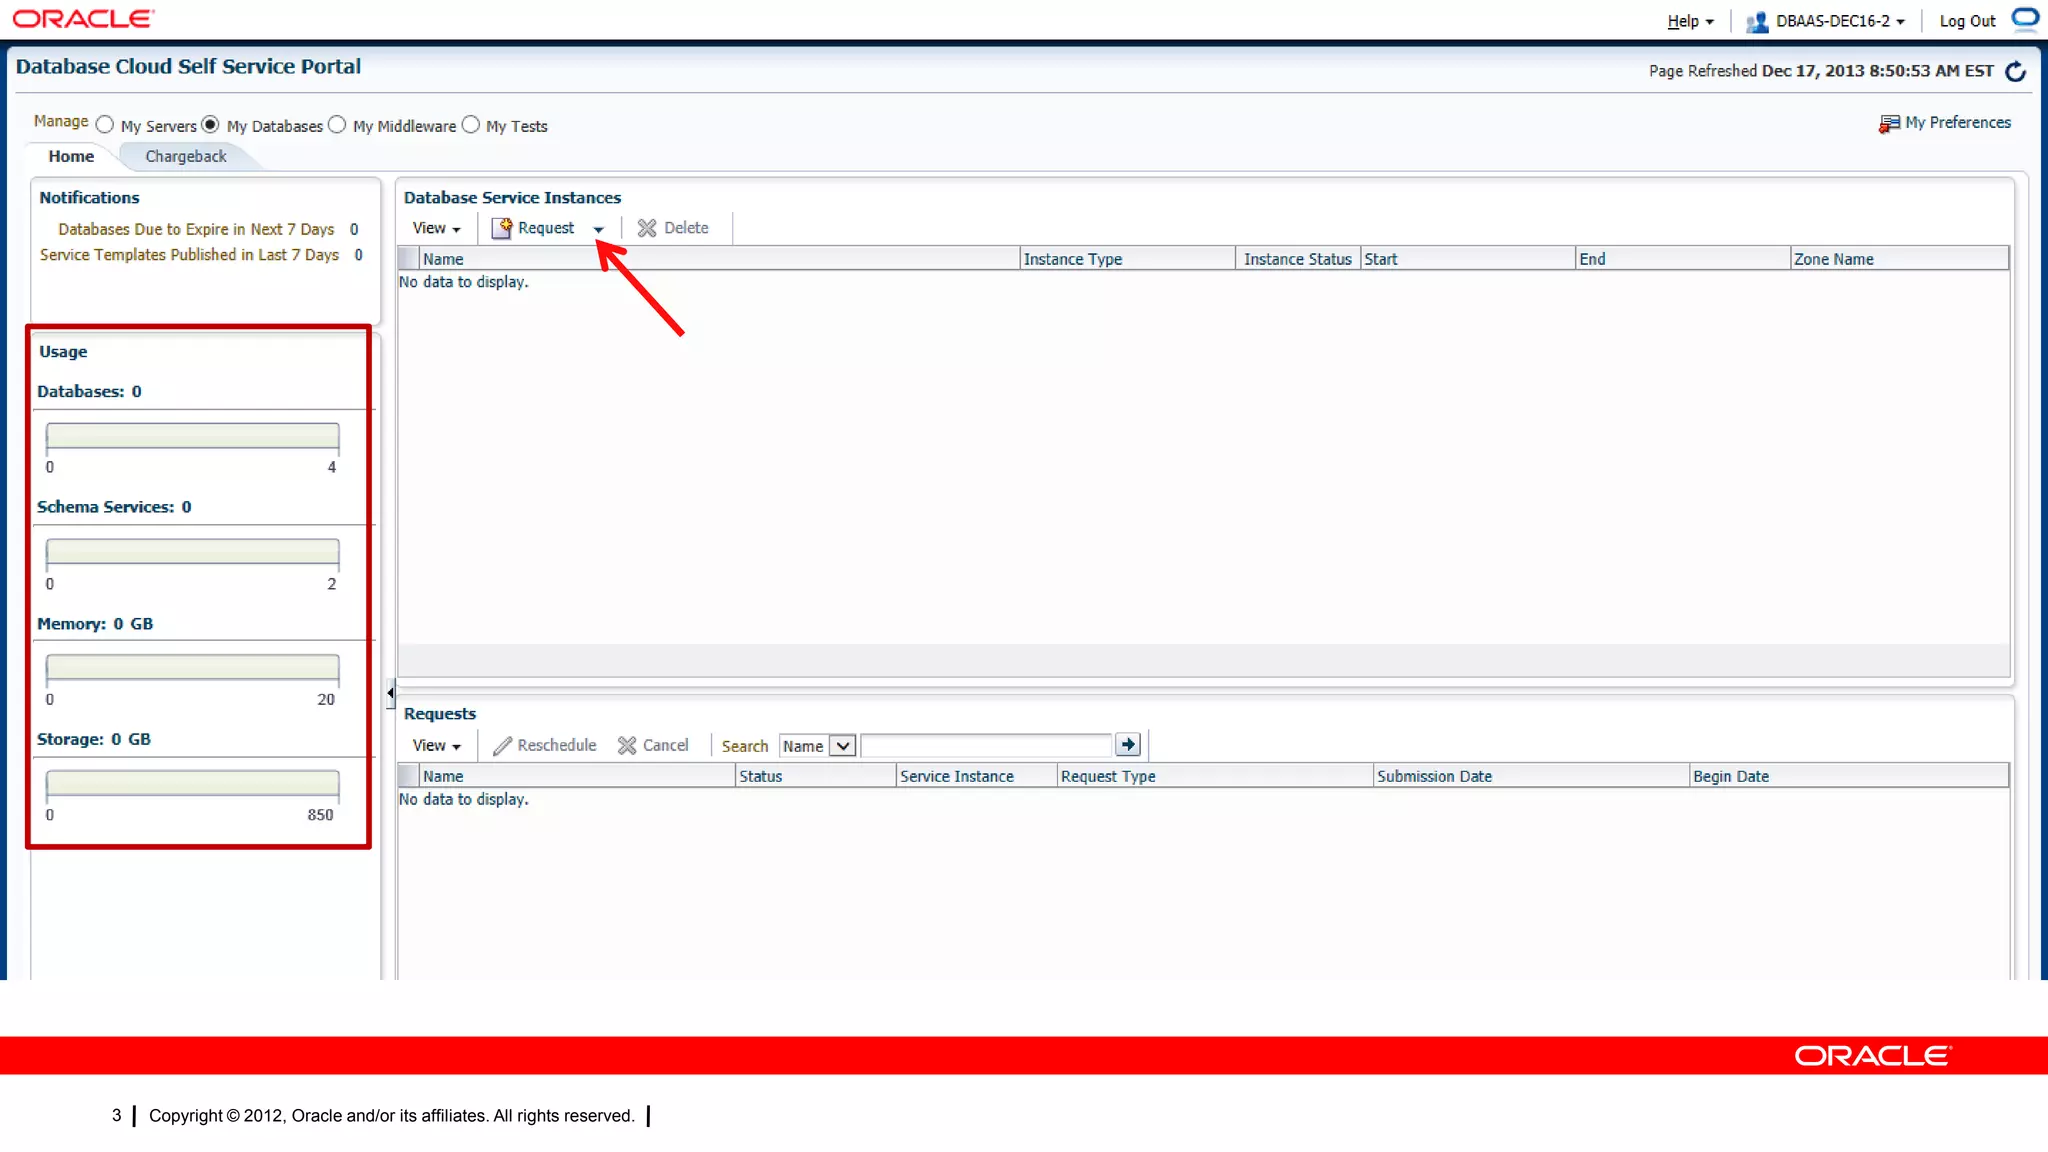2048x1152 pixels.
Task: Click the Storage usage bar
Action: click(193, 782)
